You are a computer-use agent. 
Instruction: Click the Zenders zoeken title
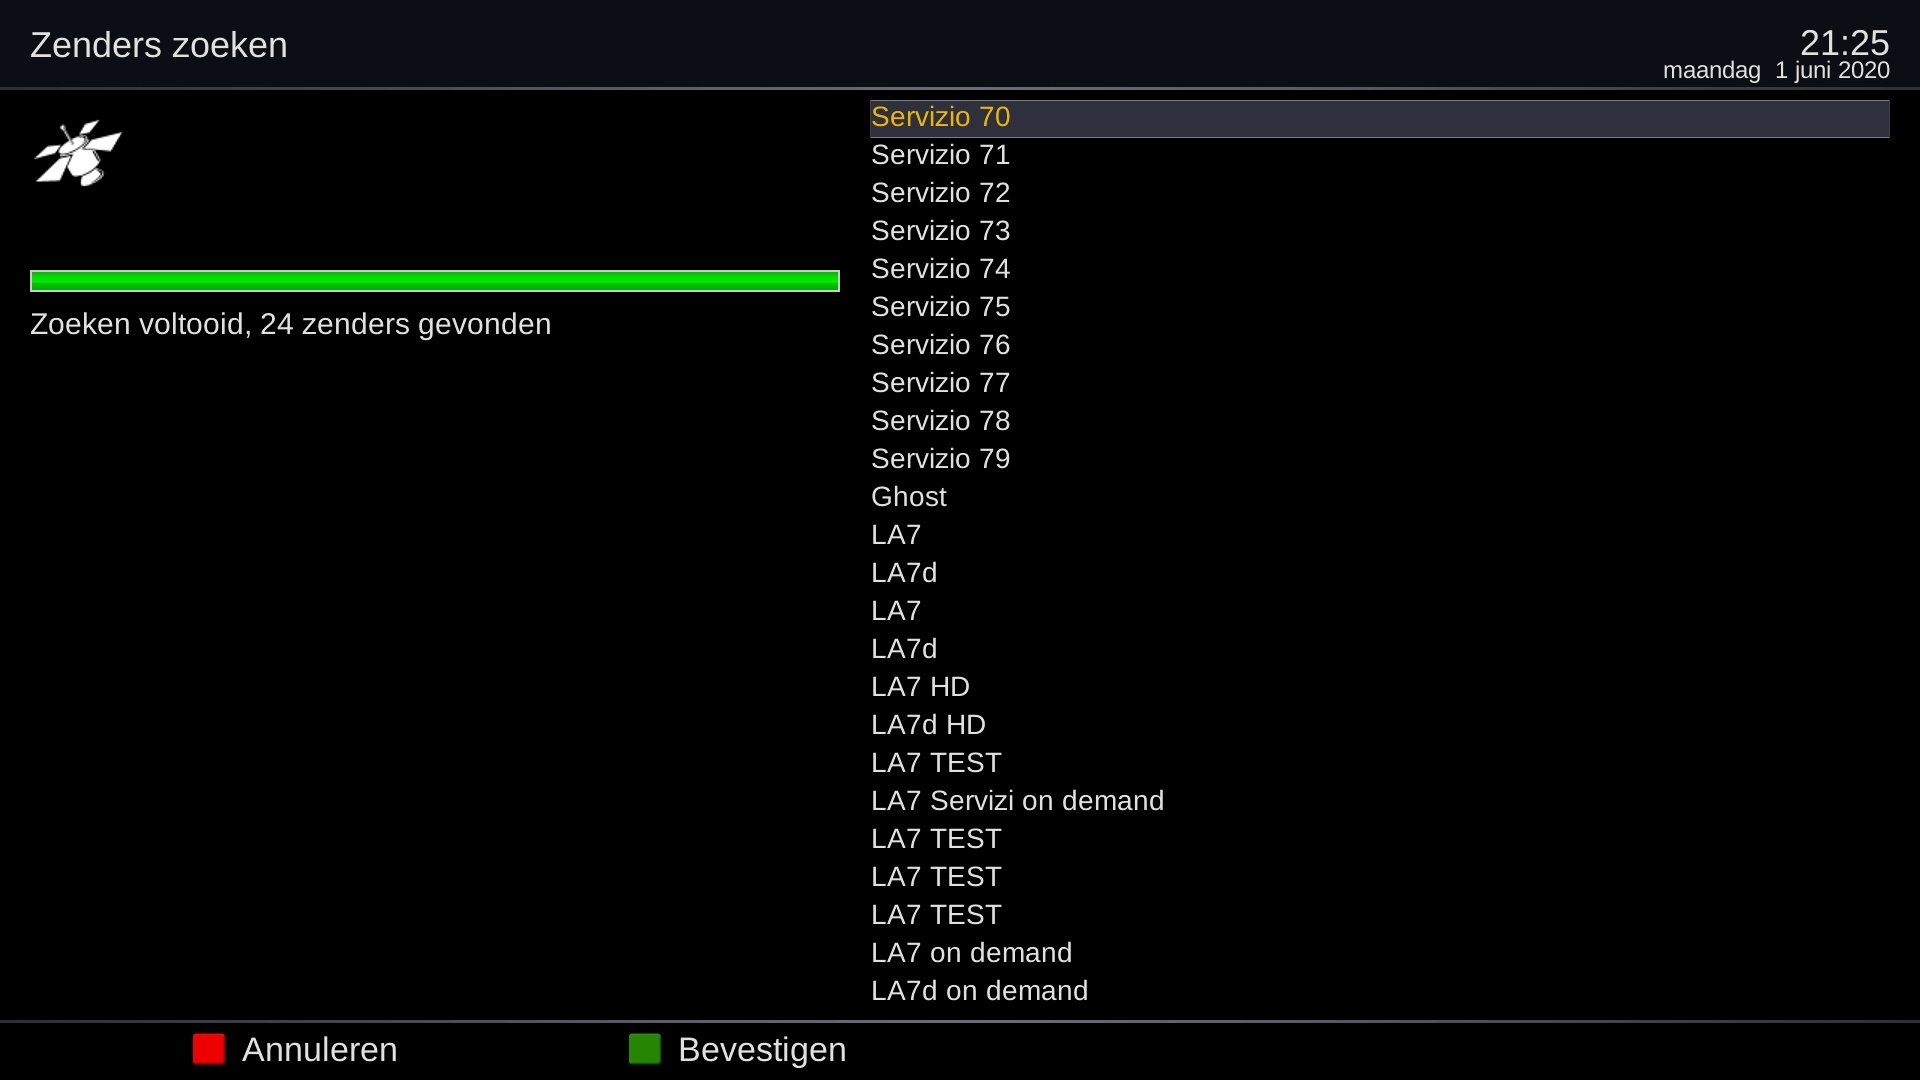[159, 45]
